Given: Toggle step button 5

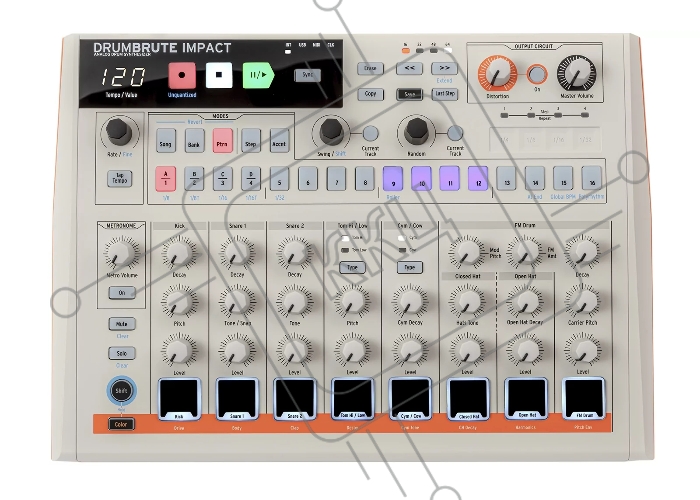Looking at the screenshot, I should pos(279,179).
